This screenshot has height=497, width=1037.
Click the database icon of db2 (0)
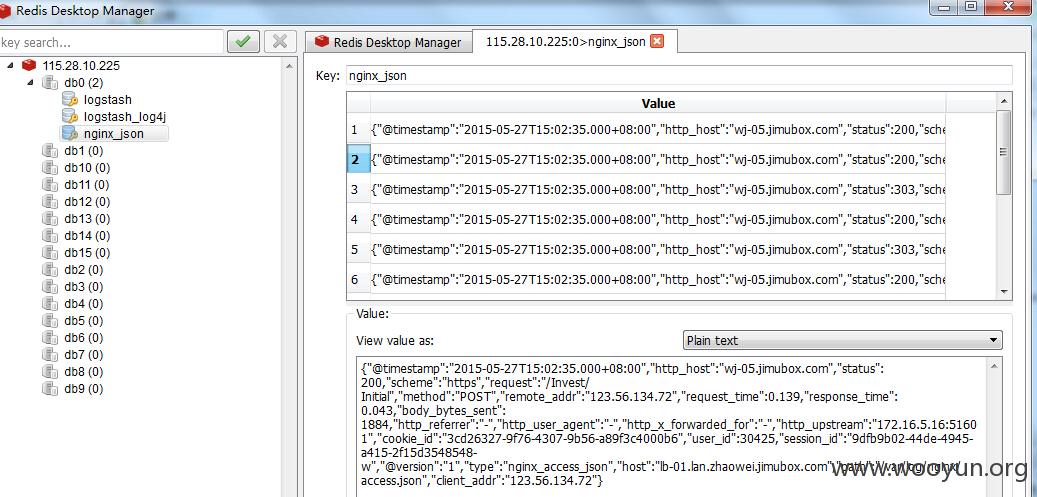[x=50, y=270]
